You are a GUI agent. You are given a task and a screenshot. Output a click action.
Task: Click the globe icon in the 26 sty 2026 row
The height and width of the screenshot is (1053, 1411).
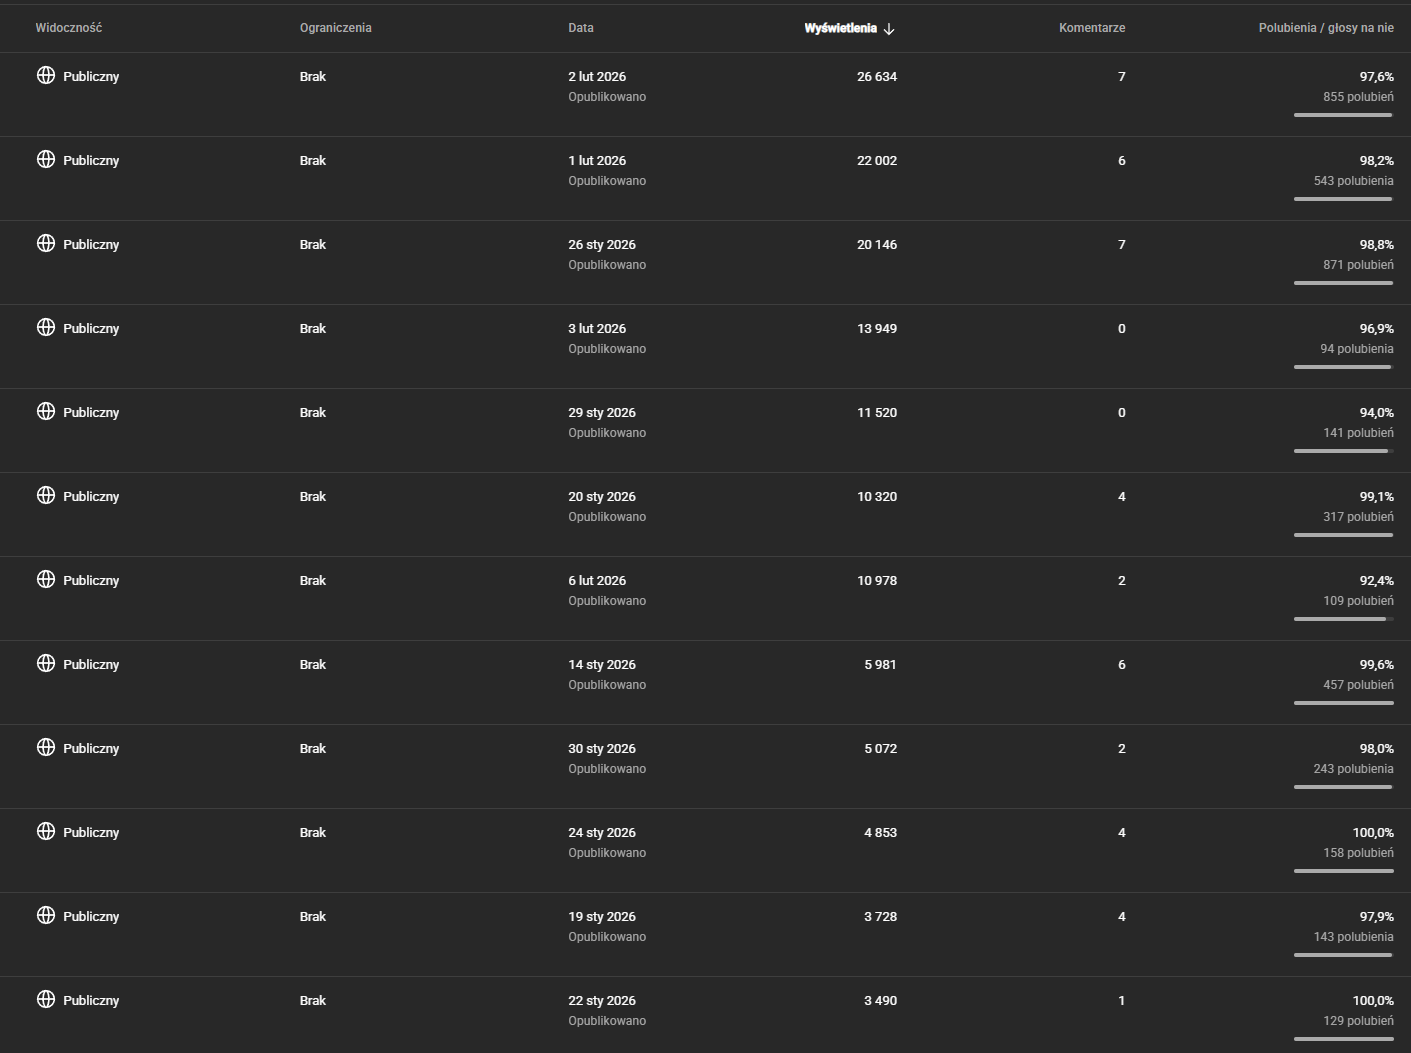[46, 243]
